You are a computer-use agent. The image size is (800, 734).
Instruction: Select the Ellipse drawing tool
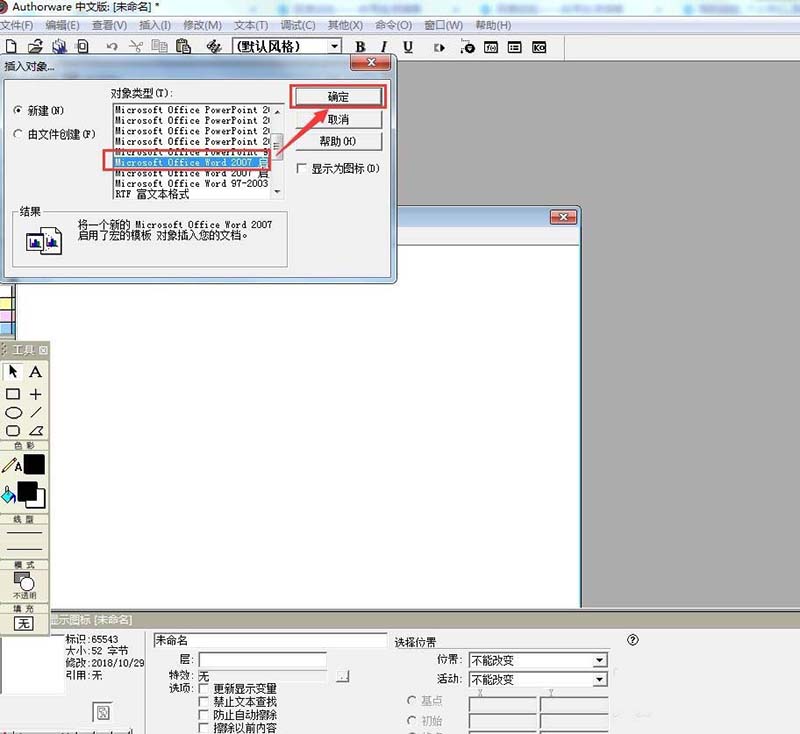13,413
